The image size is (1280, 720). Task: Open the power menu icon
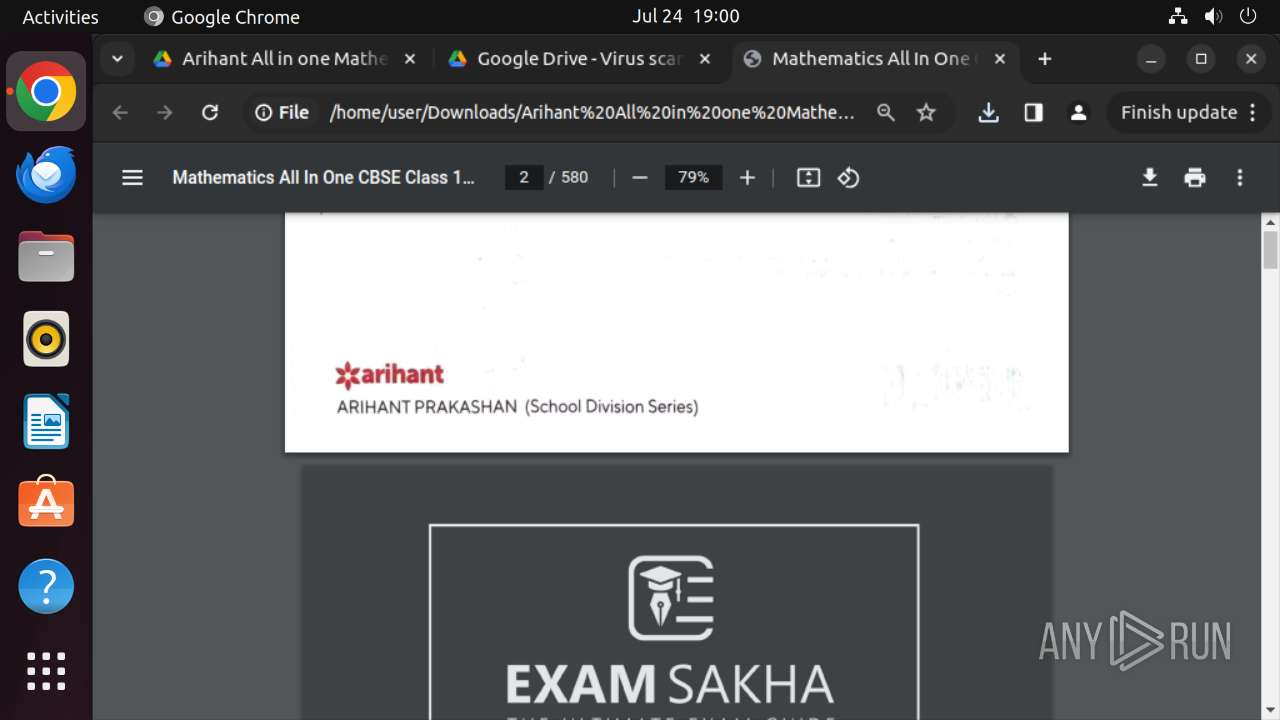1247,16
